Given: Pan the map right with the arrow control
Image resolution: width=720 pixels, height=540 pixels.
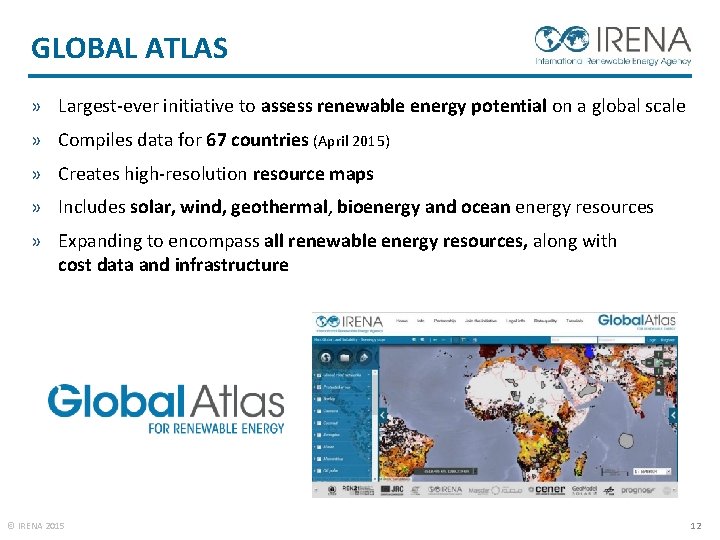Looking at the screenshot, I should coord(667,363).
